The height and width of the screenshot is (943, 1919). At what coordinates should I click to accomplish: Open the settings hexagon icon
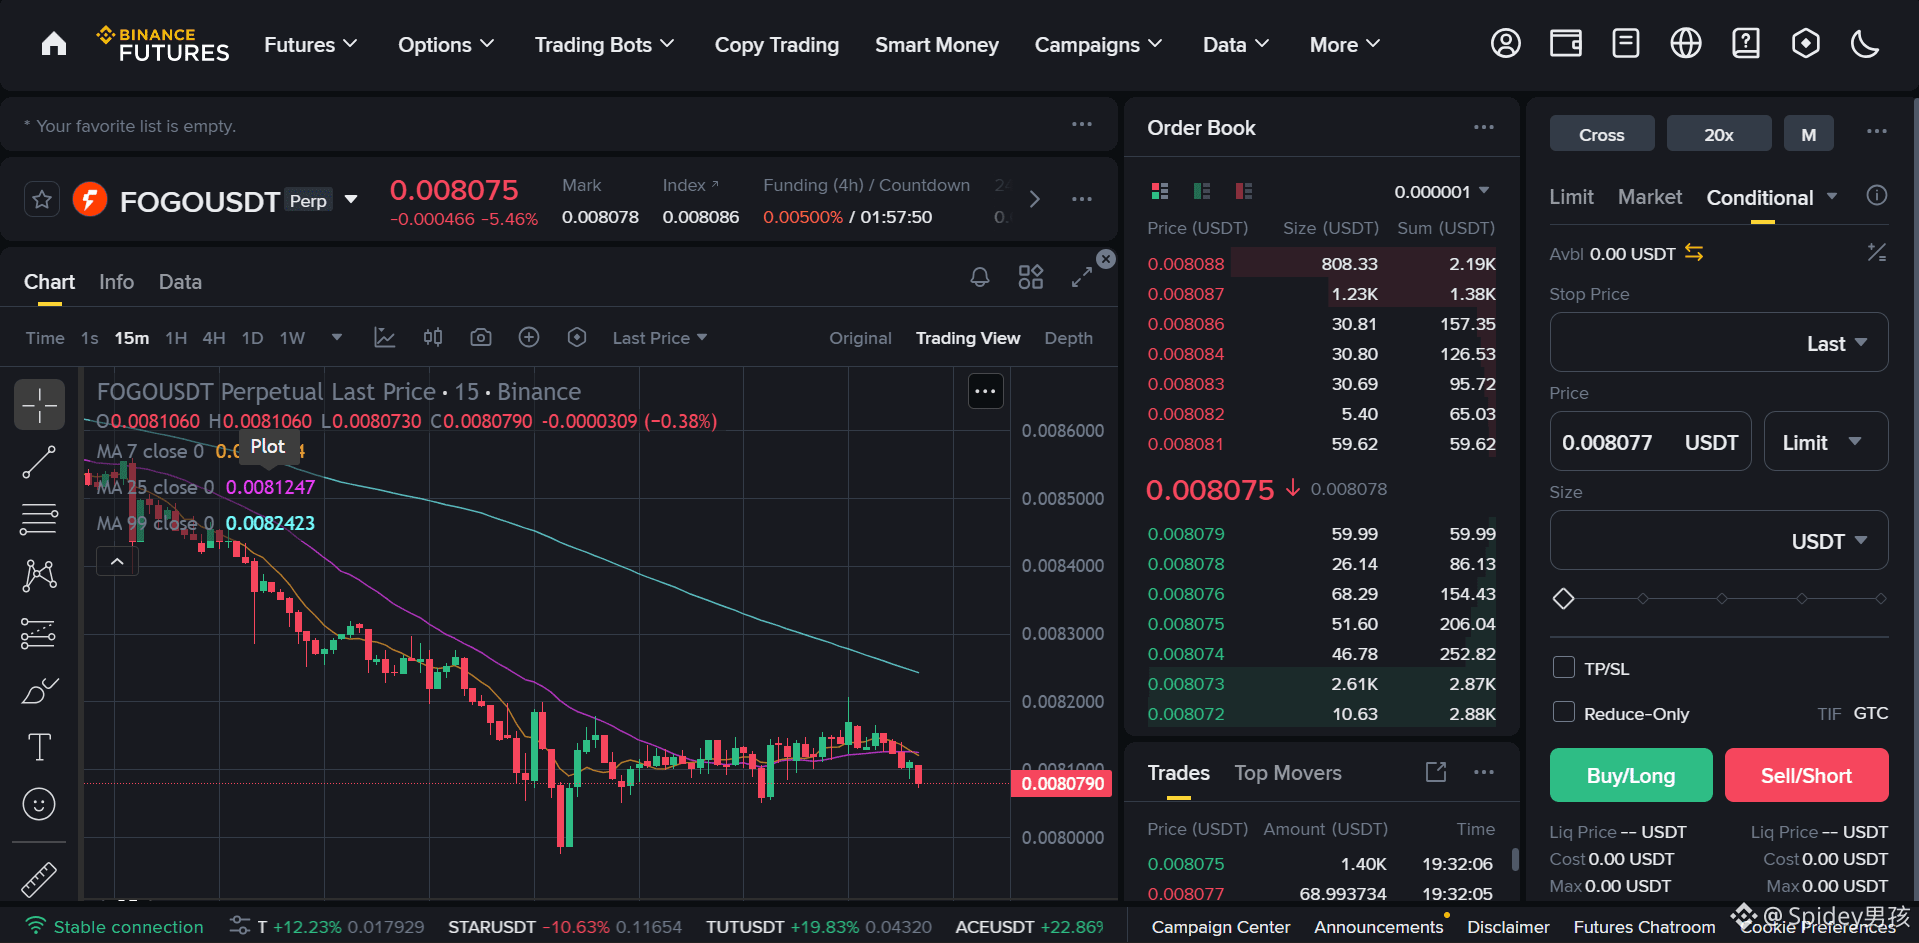point(1806,44)
